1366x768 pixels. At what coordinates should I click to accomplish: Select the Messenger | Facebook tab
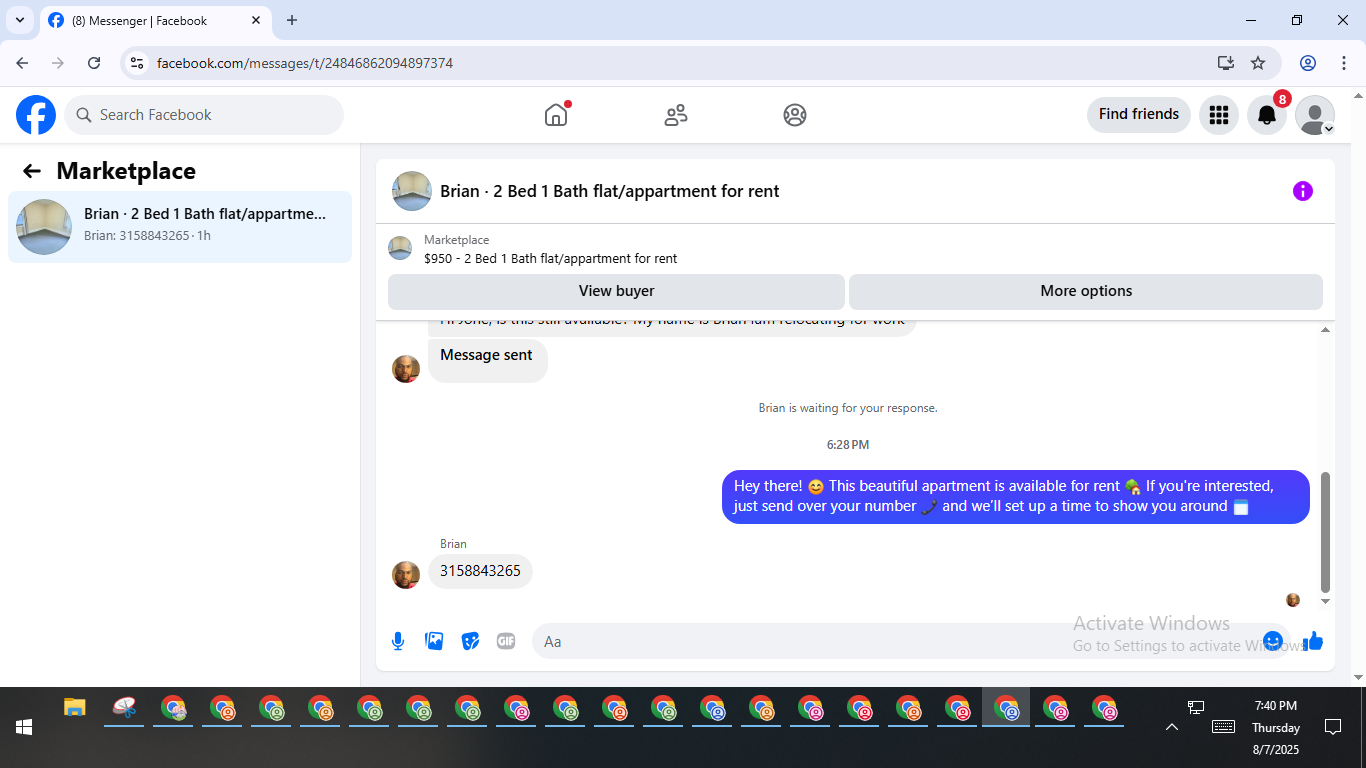coord(154,20)
